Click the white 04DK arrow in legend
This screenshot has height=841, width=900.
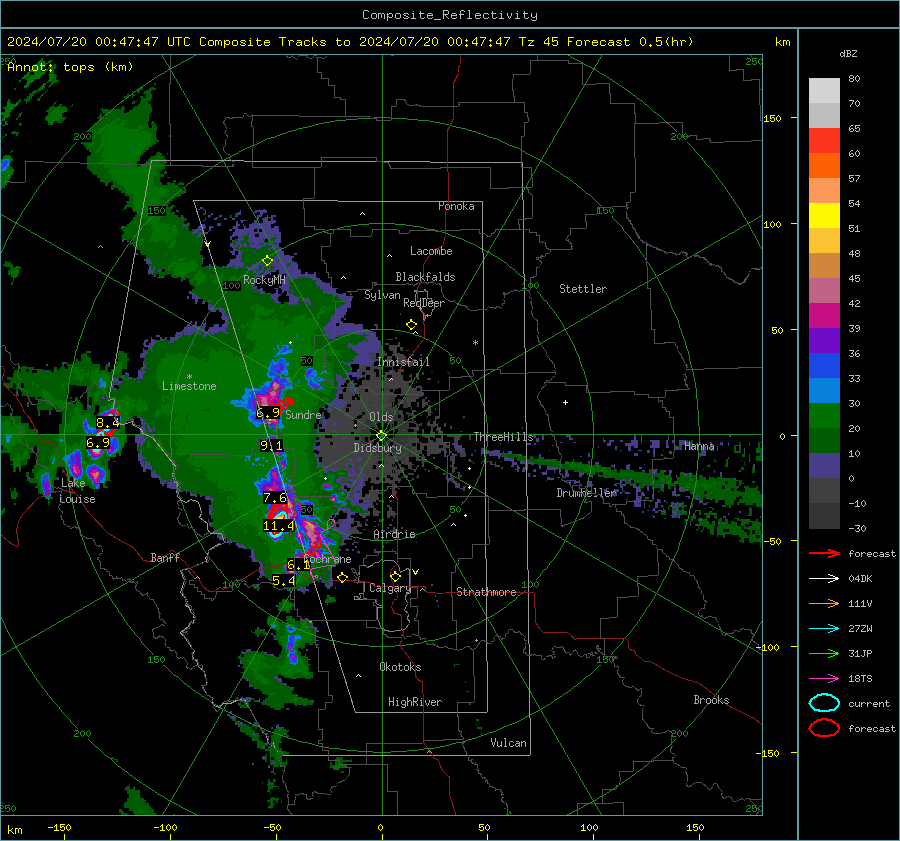point(824,579)
